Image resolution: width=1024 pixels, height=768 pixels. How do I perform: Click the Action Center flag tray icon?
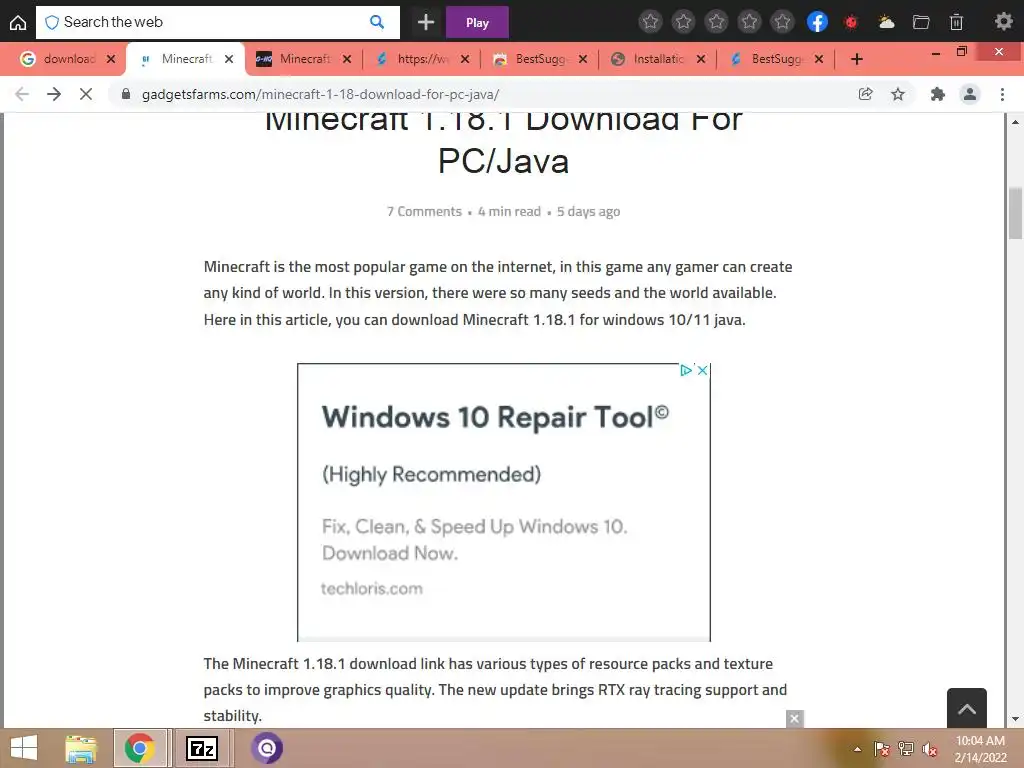[881, 749]
